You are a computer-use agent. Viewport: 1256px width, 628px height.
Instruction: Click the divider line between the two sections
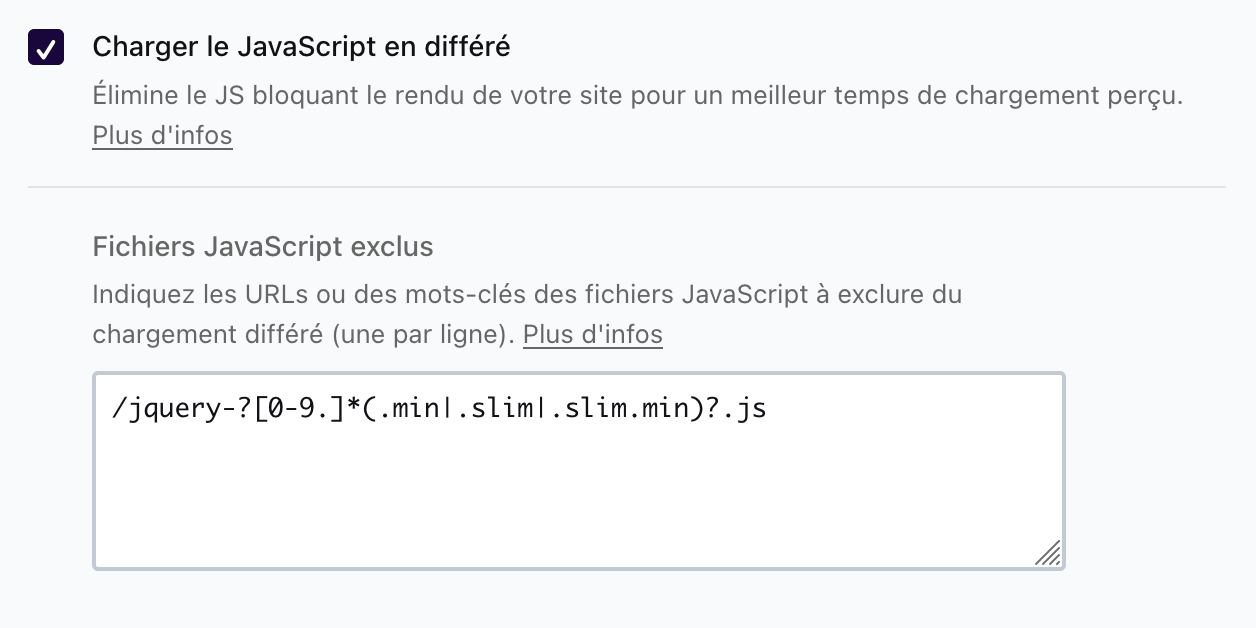(628, 186)
